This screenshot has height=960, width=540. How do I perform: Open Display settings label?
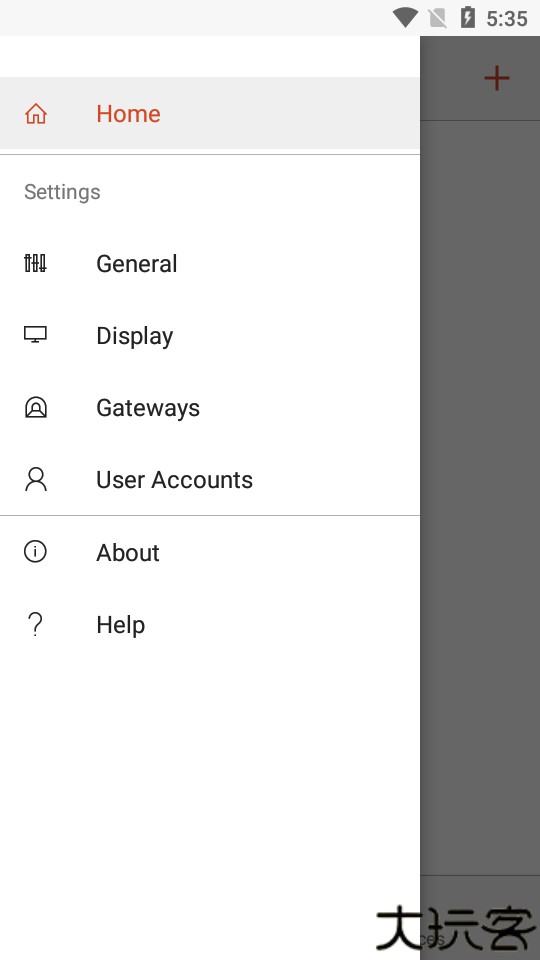(x=135, y=336)
